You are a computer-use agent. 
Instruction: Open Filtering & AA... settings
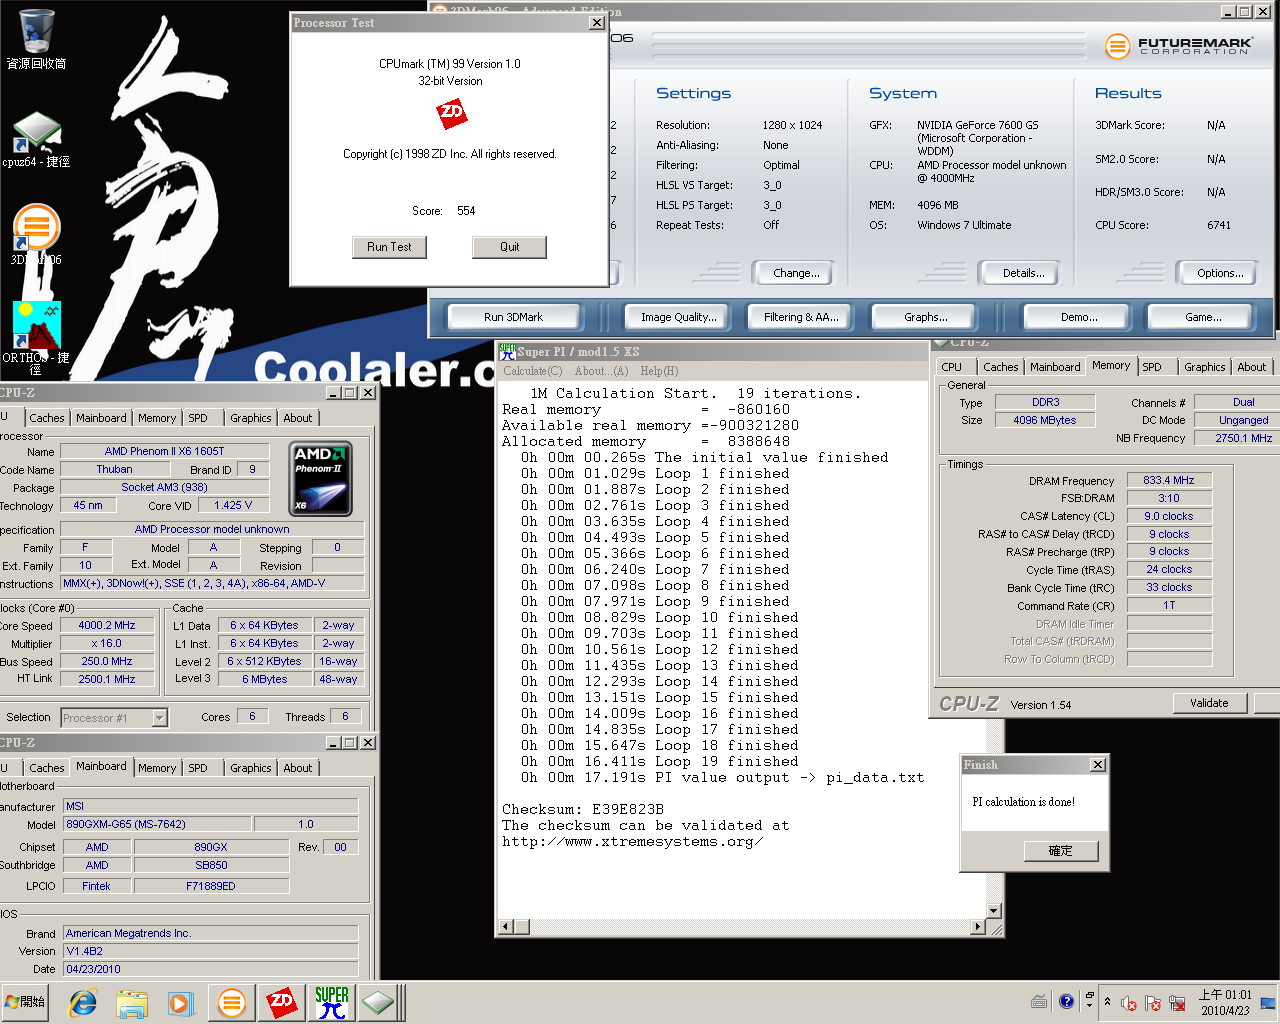801,317
